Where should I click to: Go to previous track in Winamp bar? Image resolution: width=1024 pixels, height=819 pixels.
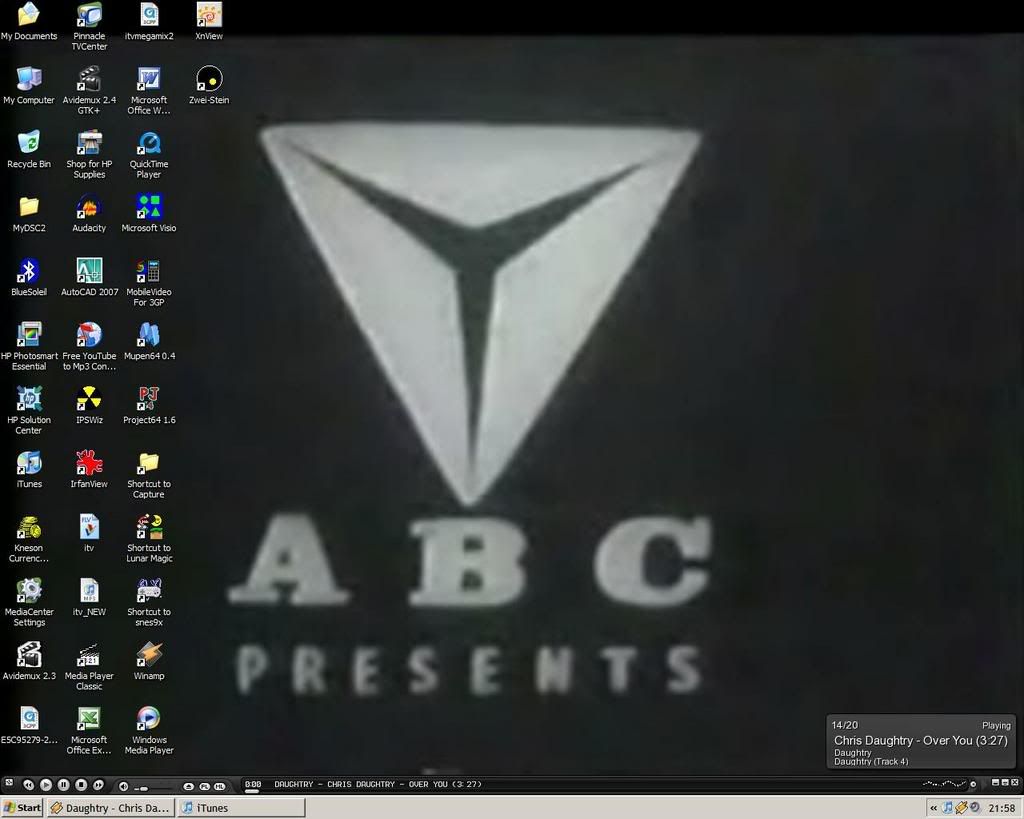point(29,784)
